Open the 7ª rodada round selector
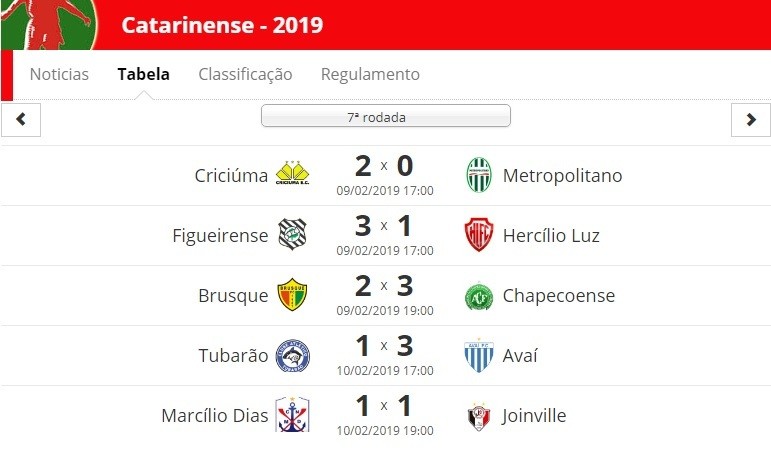 (386, 116)
